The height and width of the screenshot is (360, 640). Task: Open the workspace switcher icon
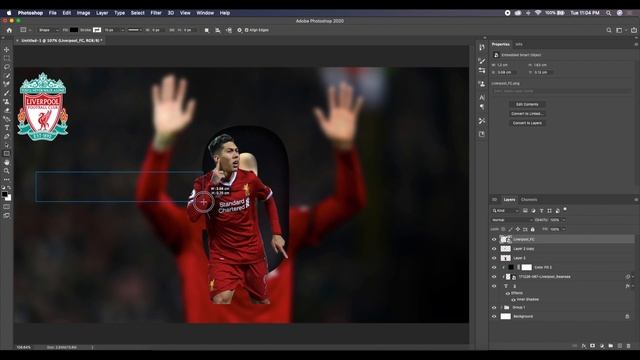pos(620,30)
